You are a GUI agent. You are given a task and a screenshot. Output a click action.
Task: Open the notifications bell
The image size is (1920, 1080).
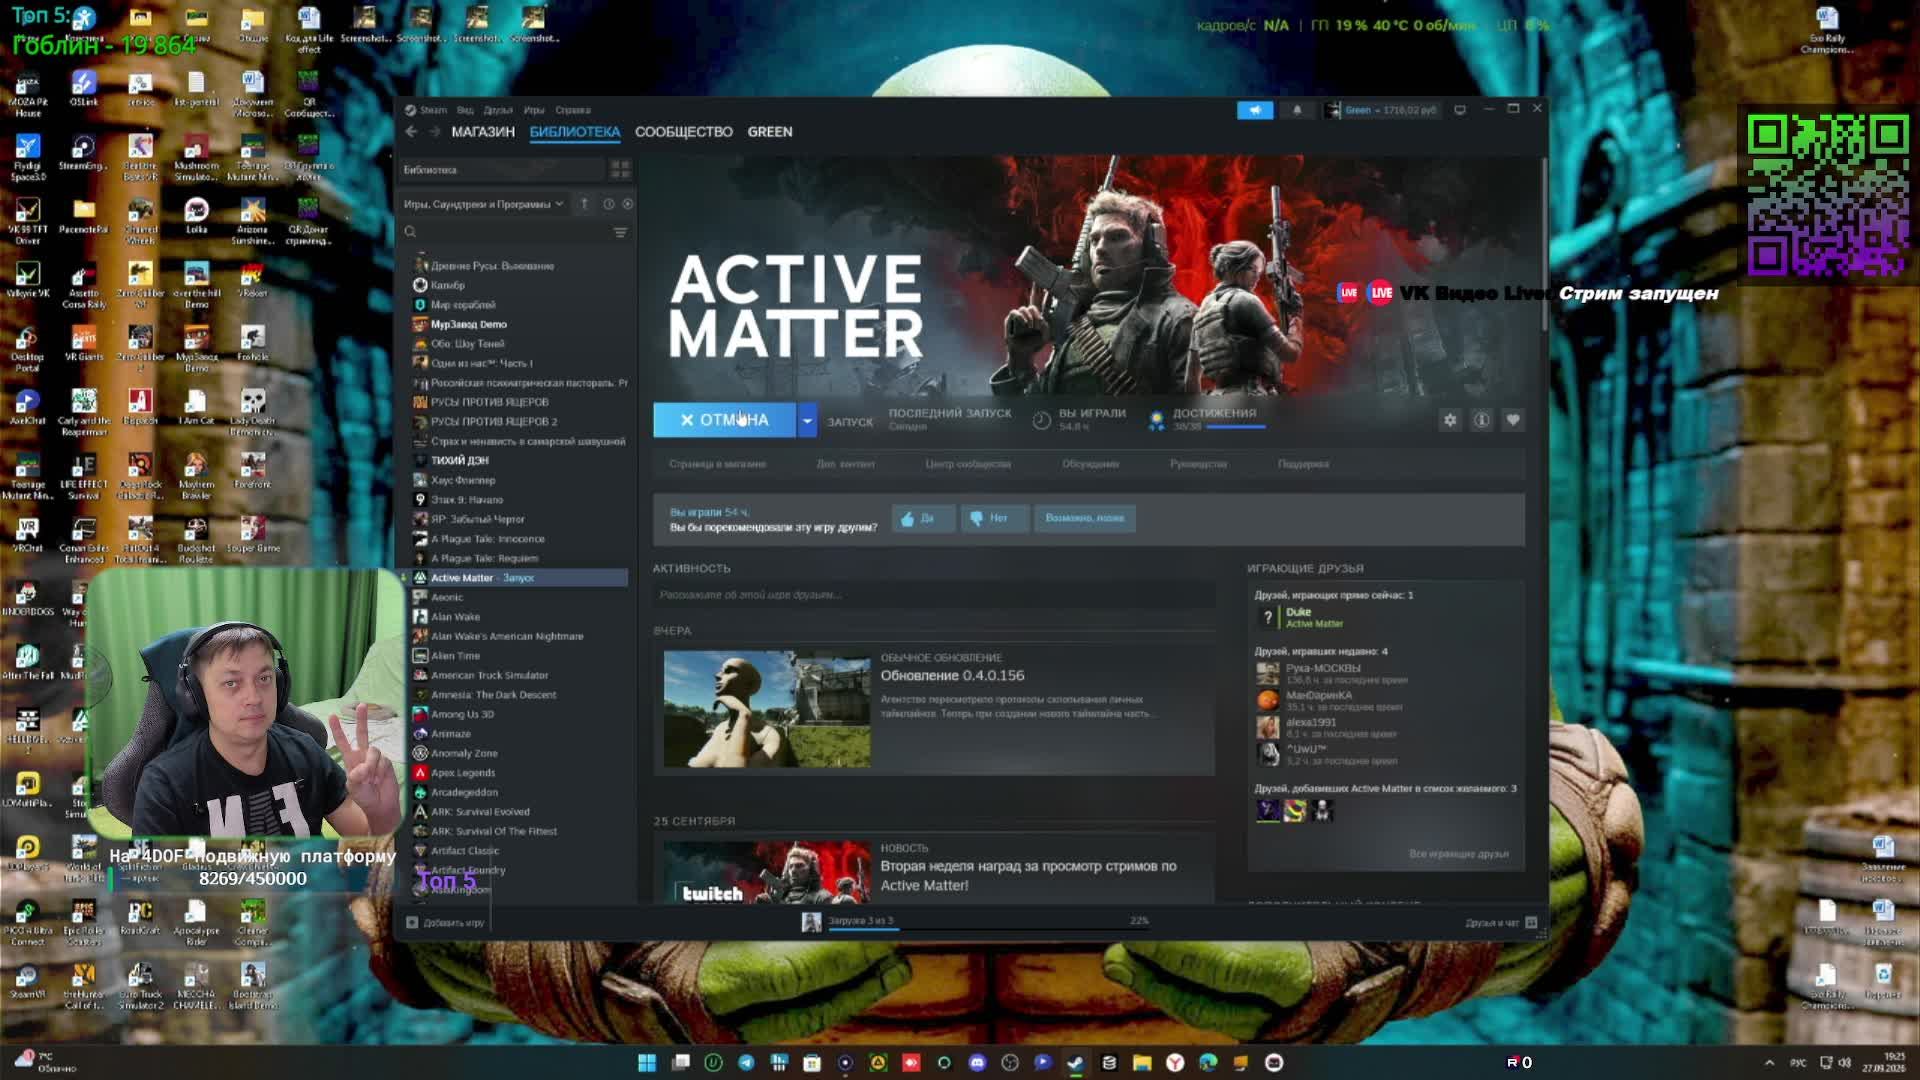click(x=1297, y=110)
